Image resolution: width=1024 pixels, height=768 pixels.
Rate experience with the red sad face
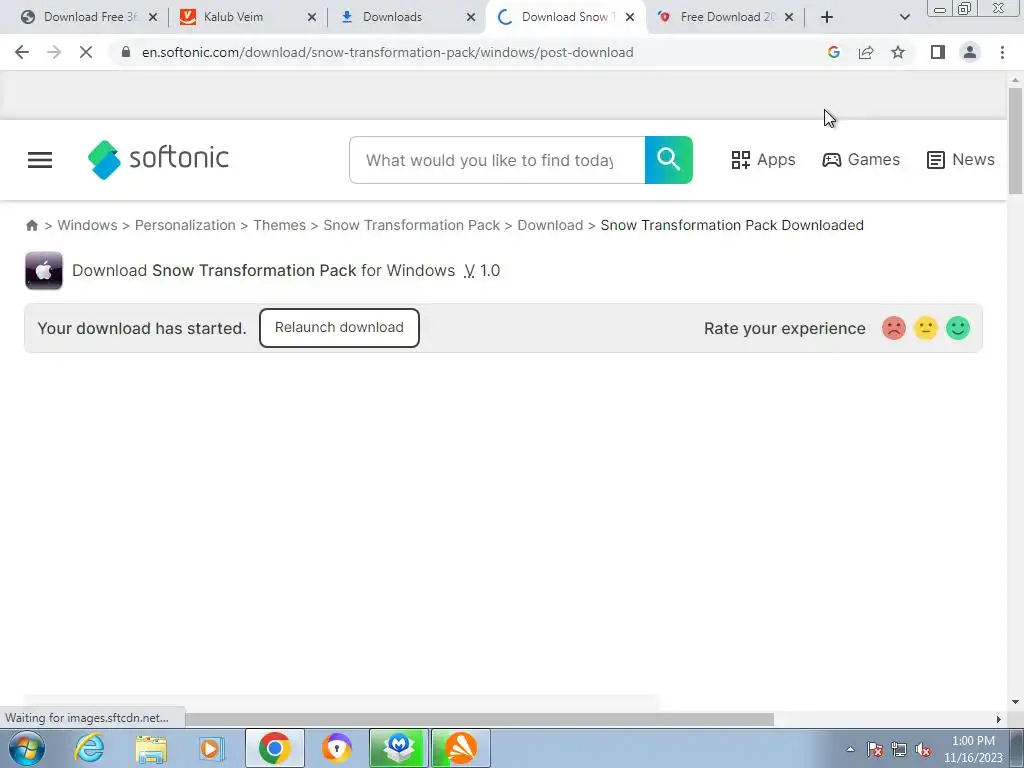(893, 328)
